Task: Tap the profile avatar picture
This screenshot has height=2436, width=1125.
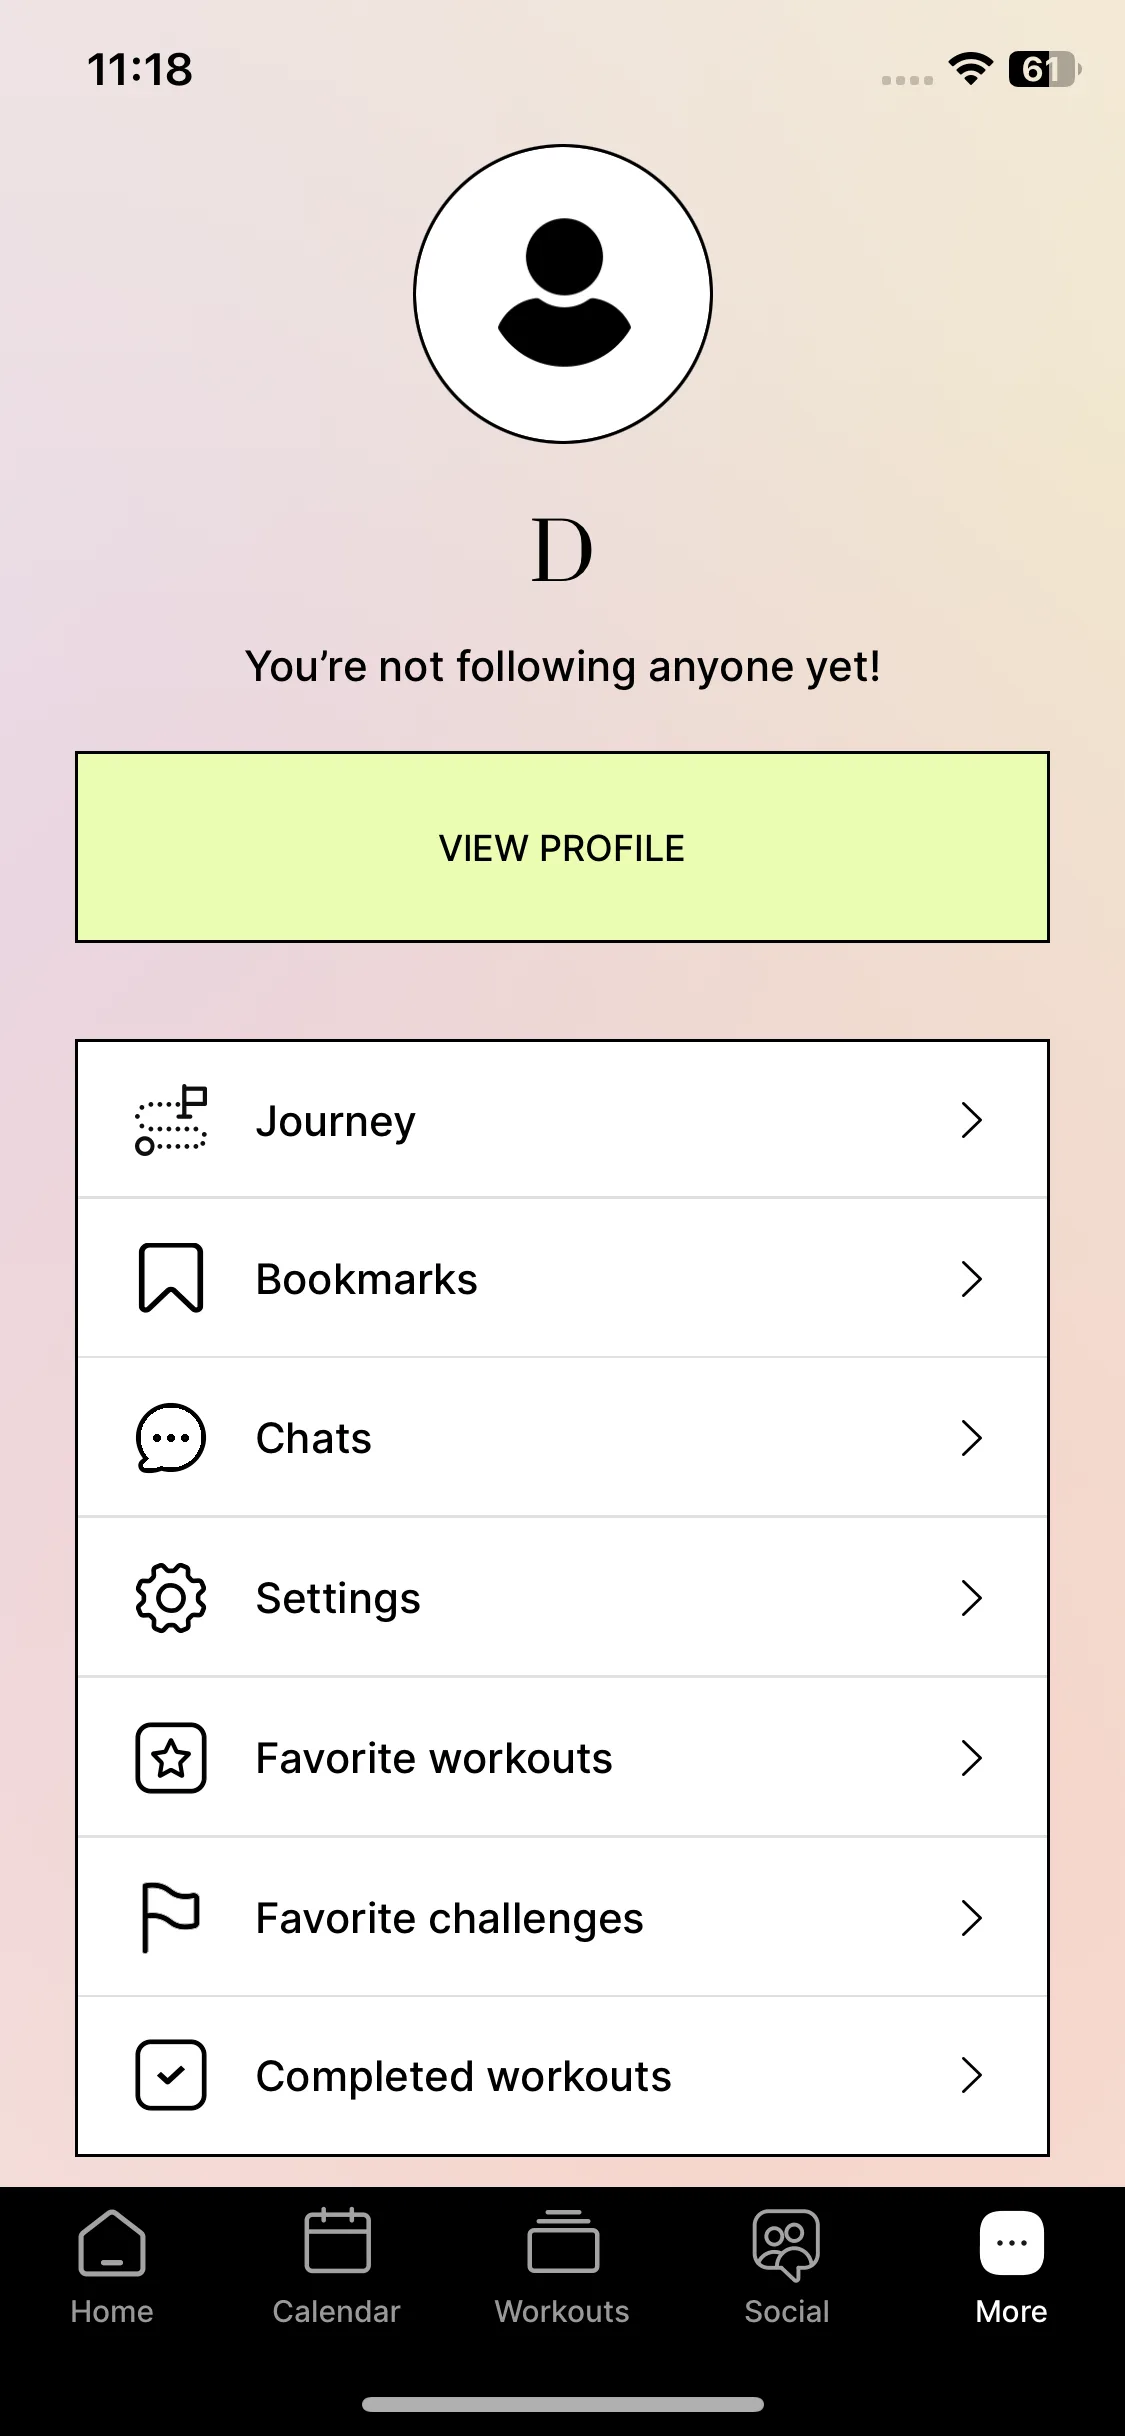Action: pyautogui.click(x=563, y=294)
